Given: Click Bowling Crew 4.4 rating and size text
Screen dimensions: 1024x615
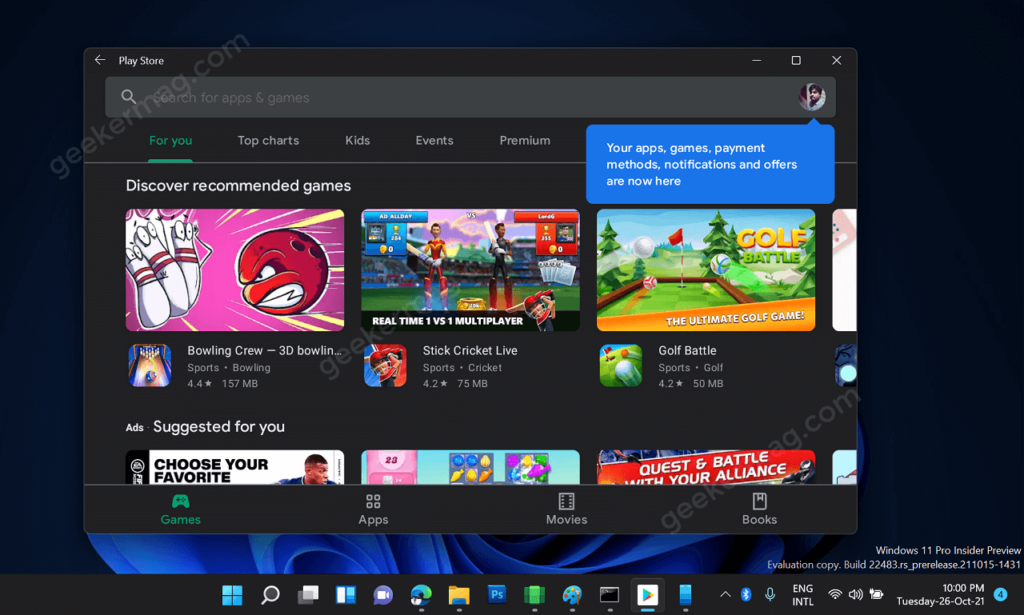Looking at the screenshot, I should [223, 384].
